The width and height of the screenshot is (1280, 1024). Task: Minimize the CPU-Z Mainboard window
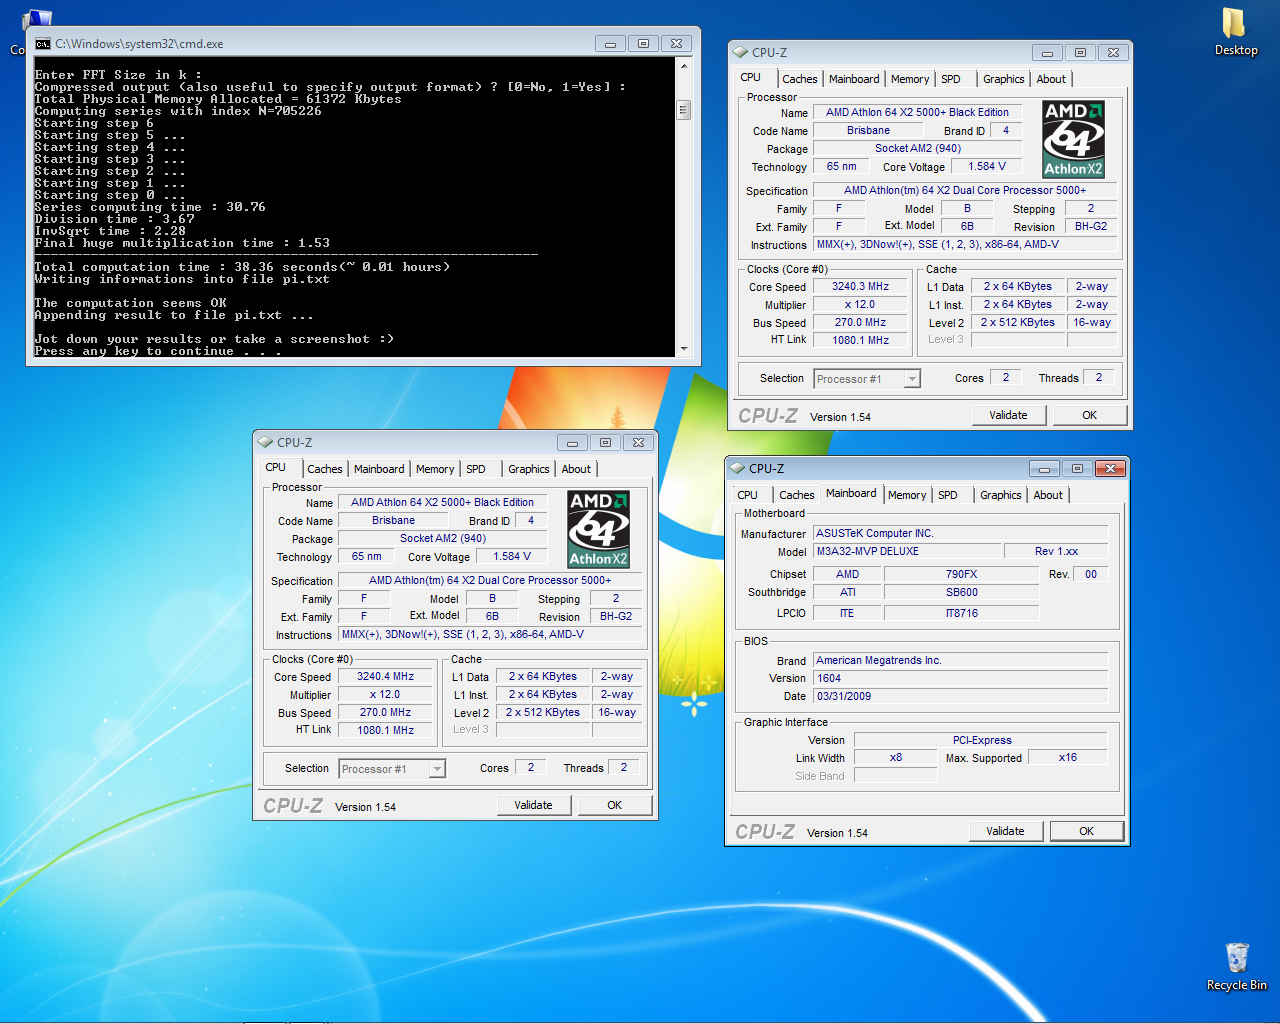[x=1044, y=468]
